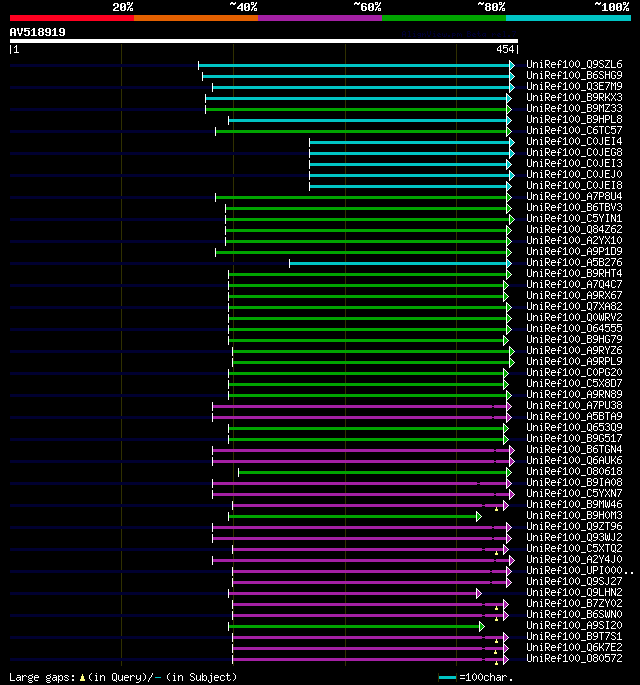Click the UniRef100_Q9SJ27 label
The image size is (640, 685).
(x=574, y=582)
